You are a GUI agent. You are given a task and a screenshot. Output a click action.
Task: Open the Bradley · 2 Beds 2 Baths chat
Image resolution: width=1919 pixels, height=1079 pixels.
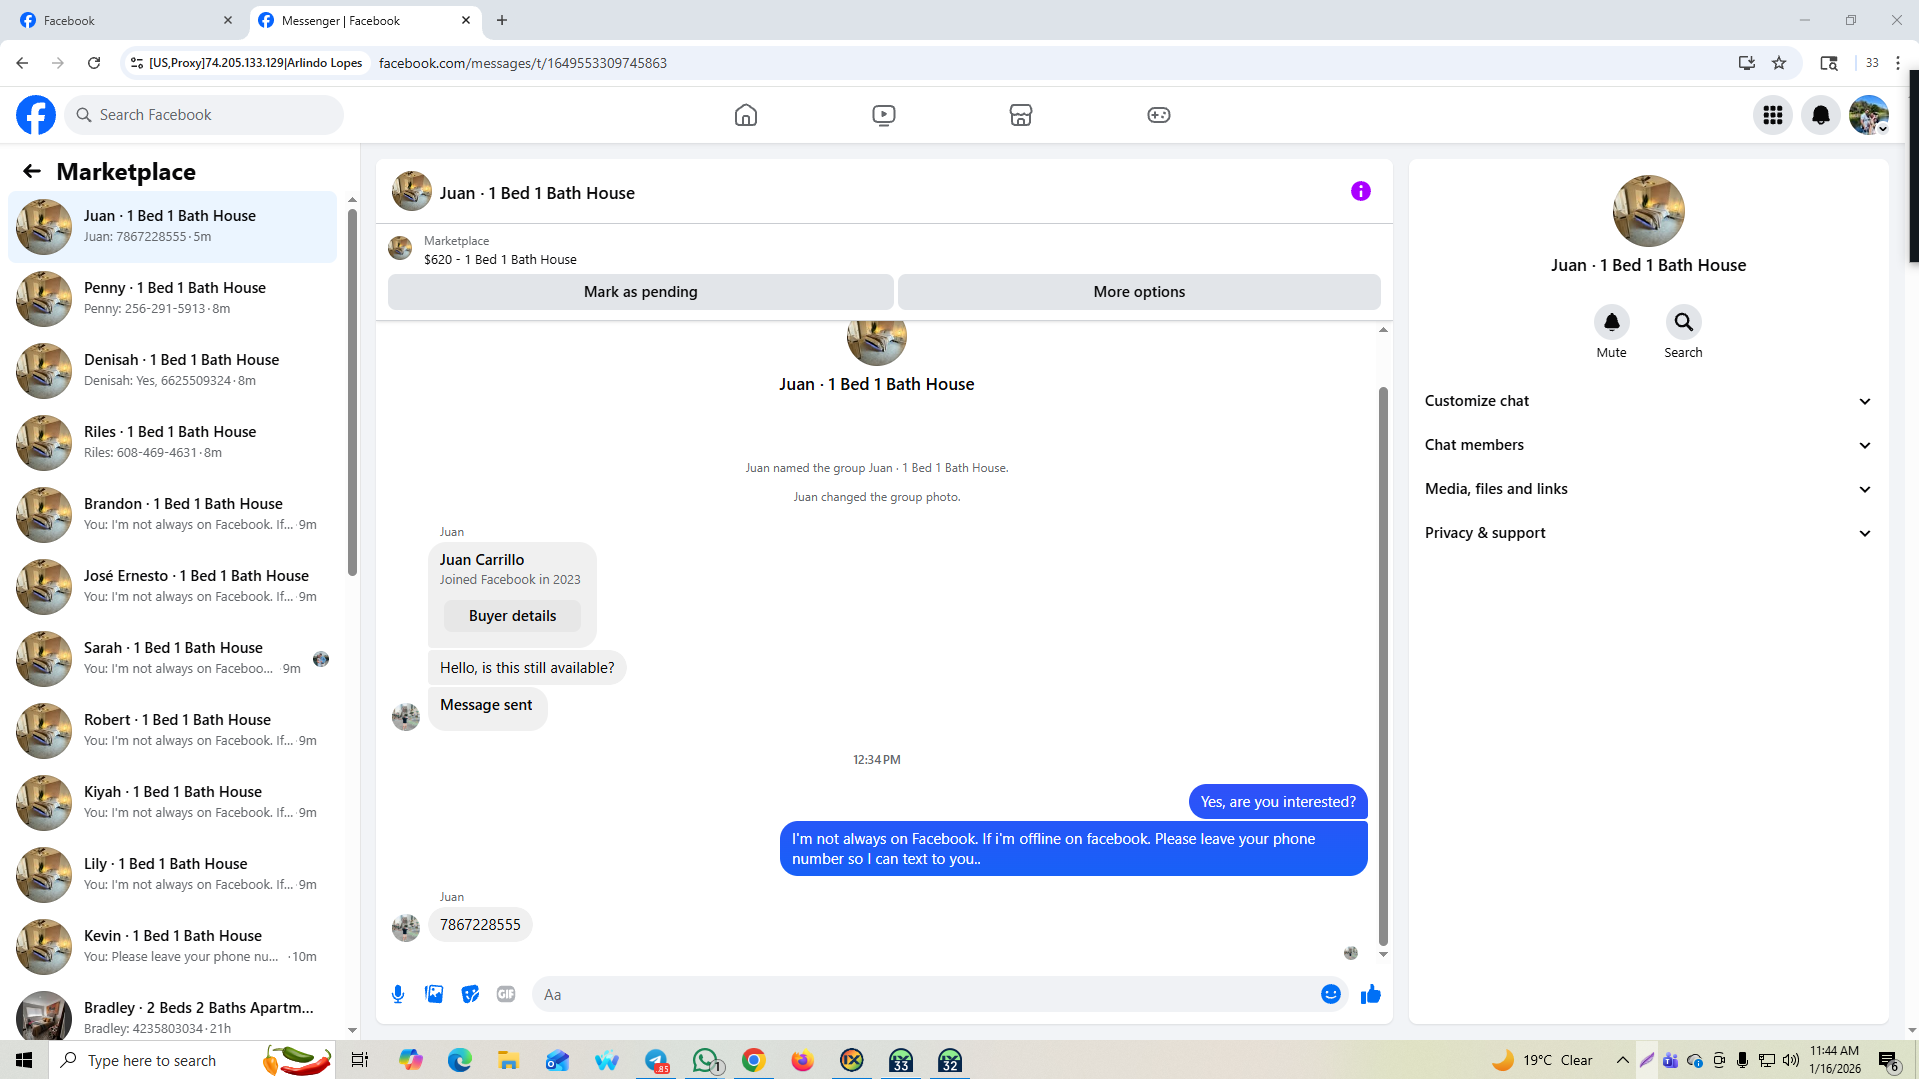(x=172, y=1014)
